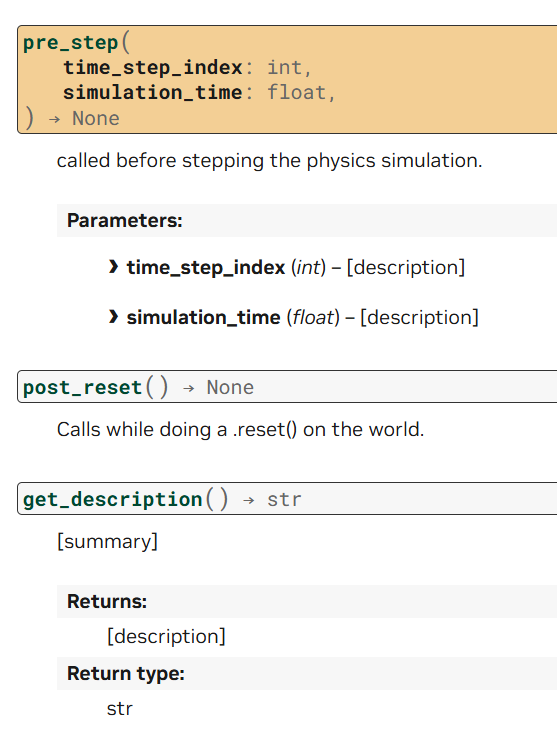The height and width of the screenshot is (737, 557).
Task: Click str under Return type
Action: pos(120,709)
